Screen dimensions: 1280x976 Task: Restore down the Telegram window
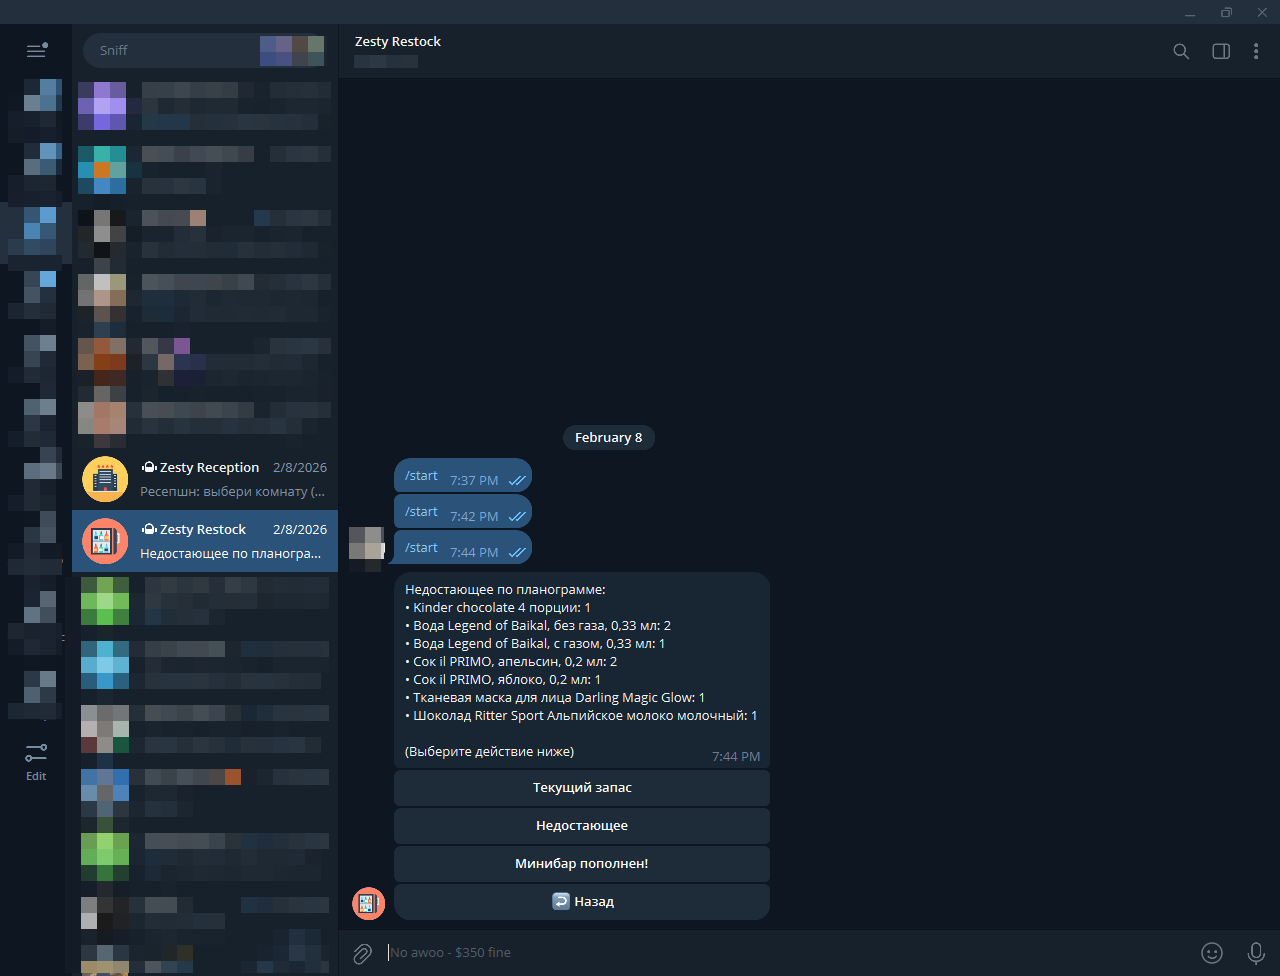pos(1226,13)
